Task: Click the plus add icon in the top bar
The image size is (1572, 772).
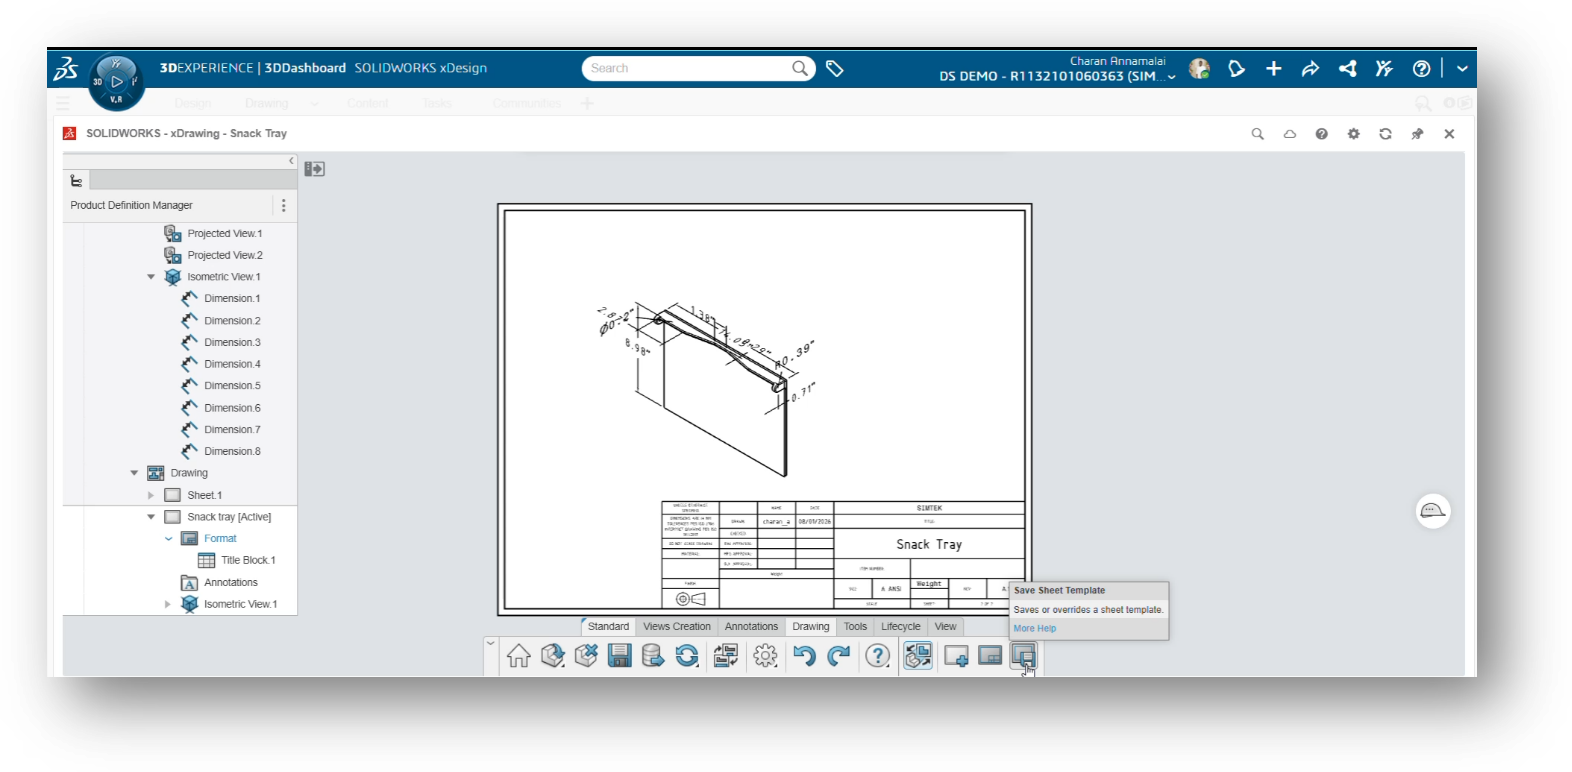Action: [1273, 68]
